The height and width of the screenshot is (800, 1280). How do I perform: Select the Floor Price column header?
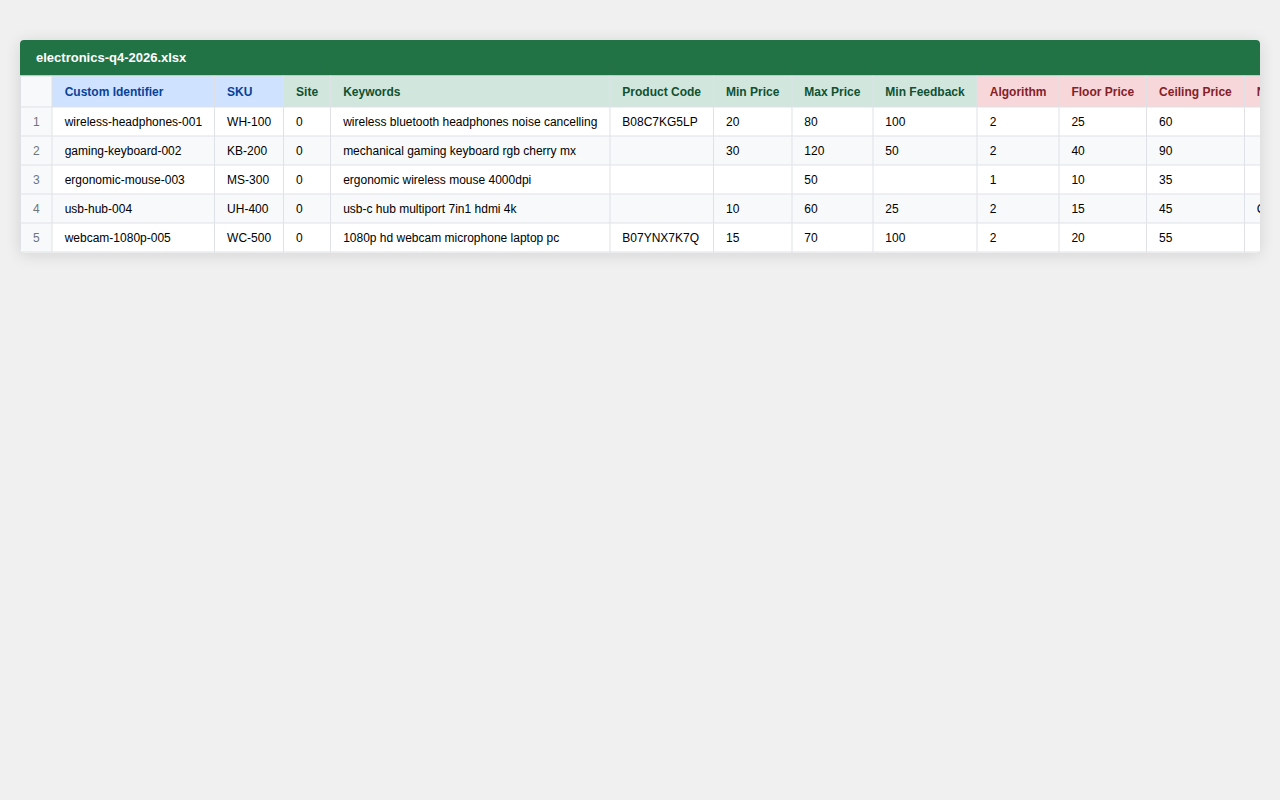click(1102, 92)
